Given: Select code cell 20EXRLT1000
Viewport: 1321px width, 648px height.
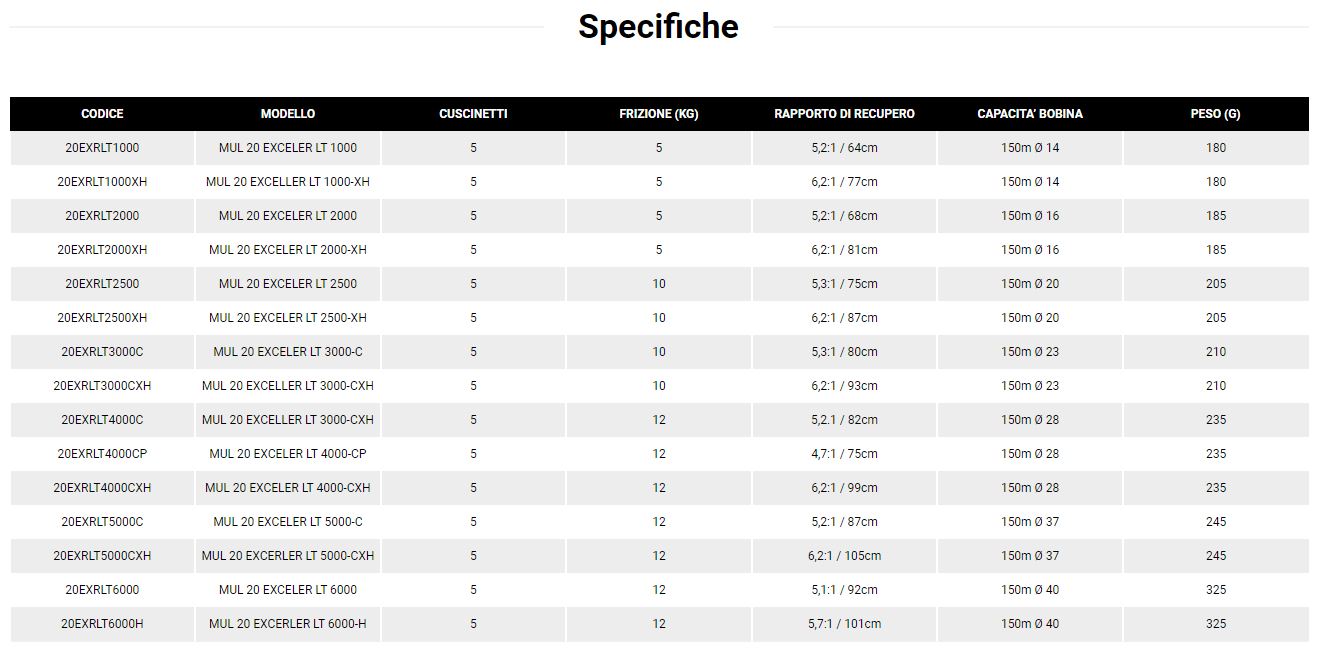Looking at the screenshot, I should tap(102, 148).
